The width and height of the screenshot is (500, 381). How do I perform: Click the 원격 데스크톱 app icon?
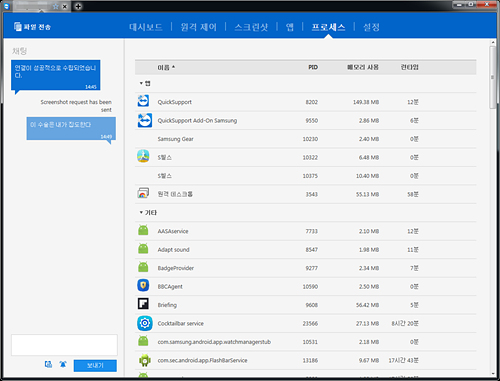click(x=143, y=193)
